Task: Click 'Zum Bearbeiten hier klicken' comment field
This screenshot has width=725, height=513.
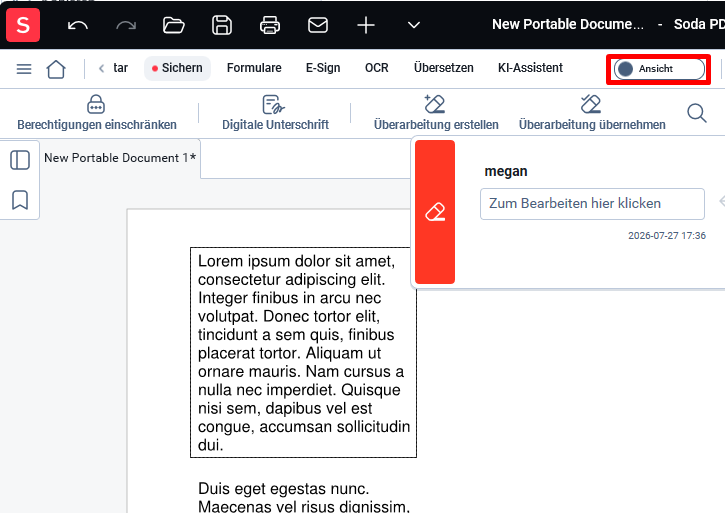Action: 592,204
